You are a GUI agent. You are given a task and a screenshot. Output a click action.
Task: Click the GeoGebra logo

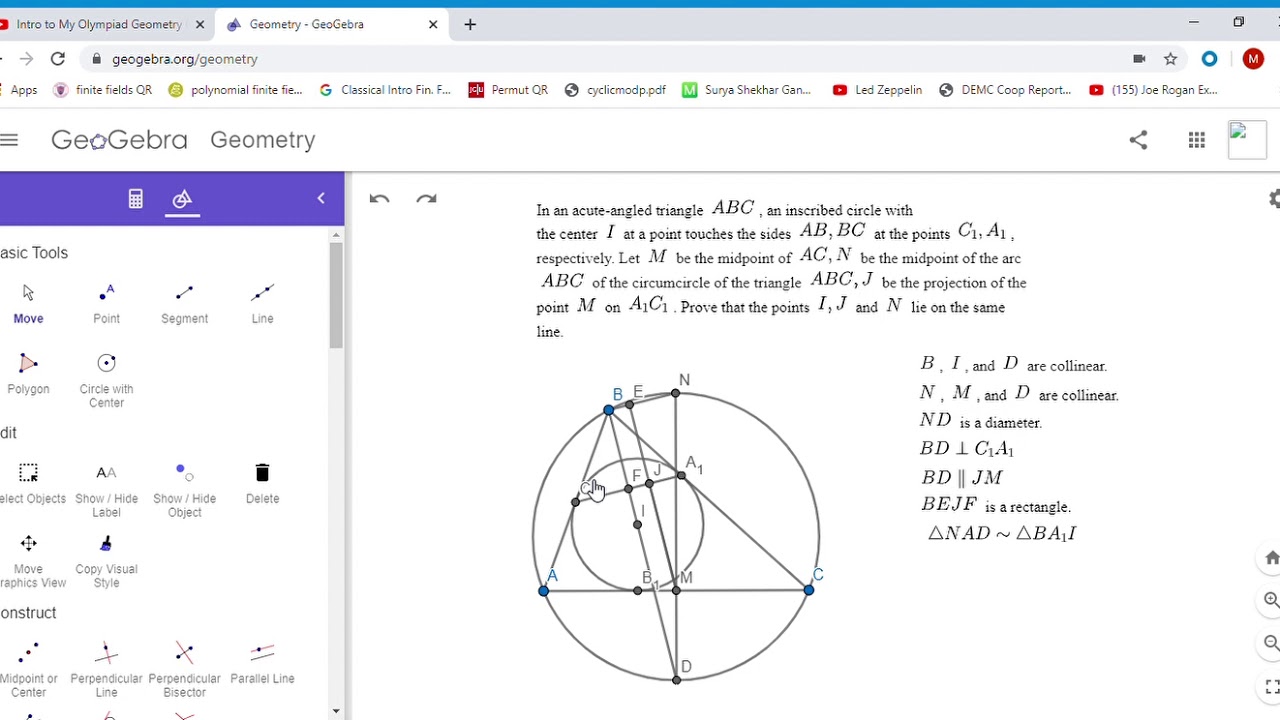(119, 140)
